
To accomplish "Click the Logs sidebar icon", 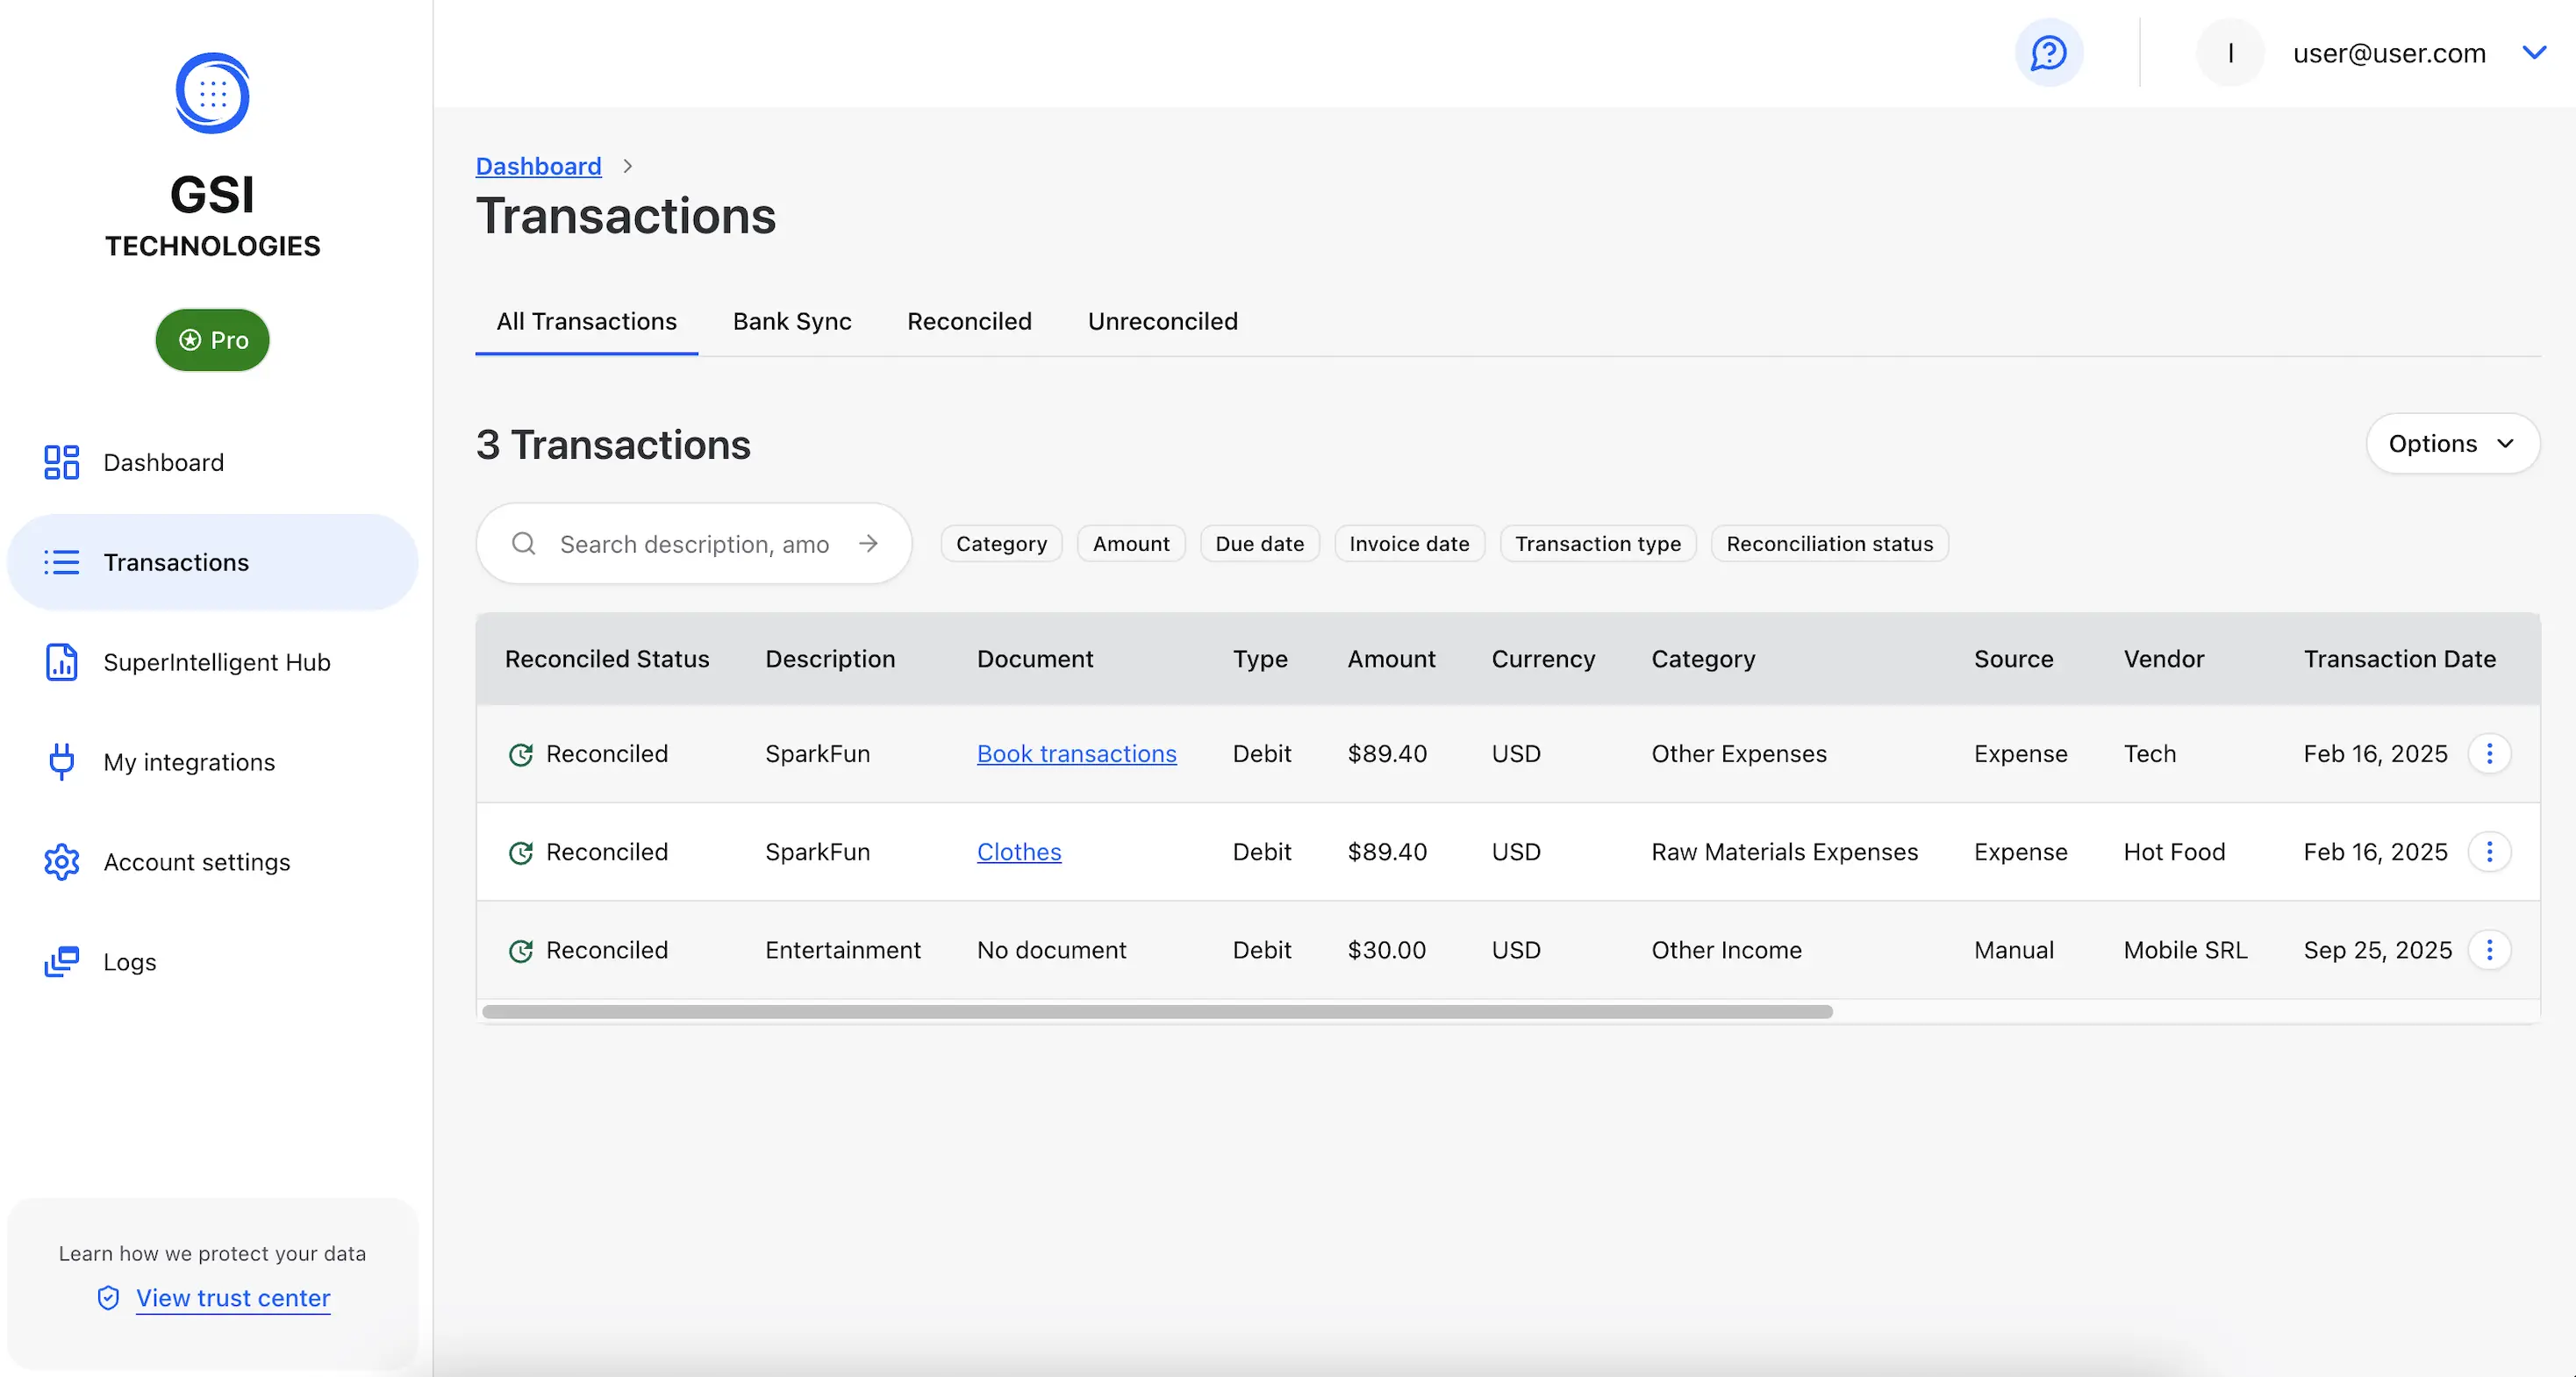I will 61,962.
